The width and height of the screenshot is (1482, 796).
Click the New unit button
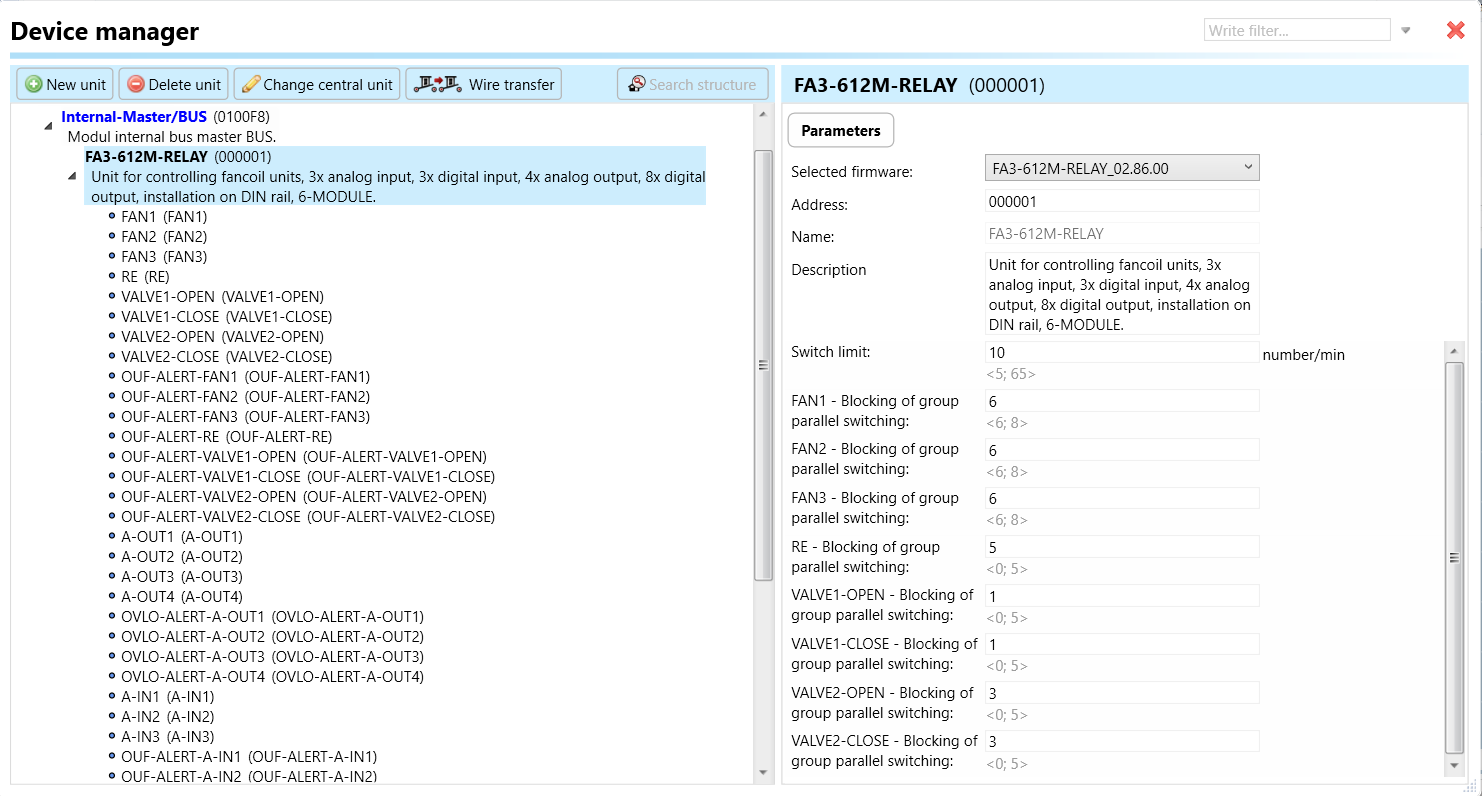click(x=66, y=85)
